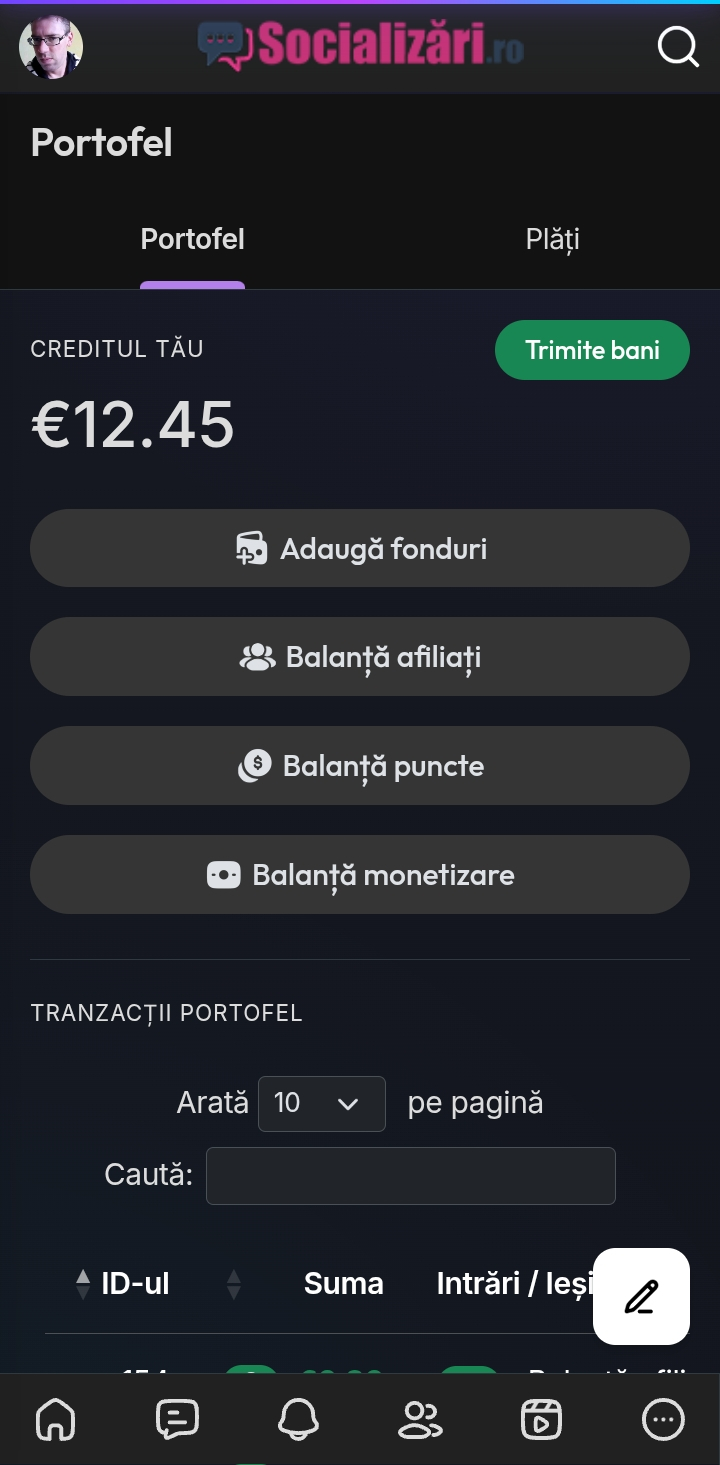This screenshot has width=720, height=1465.
Task: Sort by the ID-ul column arrows
Action: pos(83,1284)
